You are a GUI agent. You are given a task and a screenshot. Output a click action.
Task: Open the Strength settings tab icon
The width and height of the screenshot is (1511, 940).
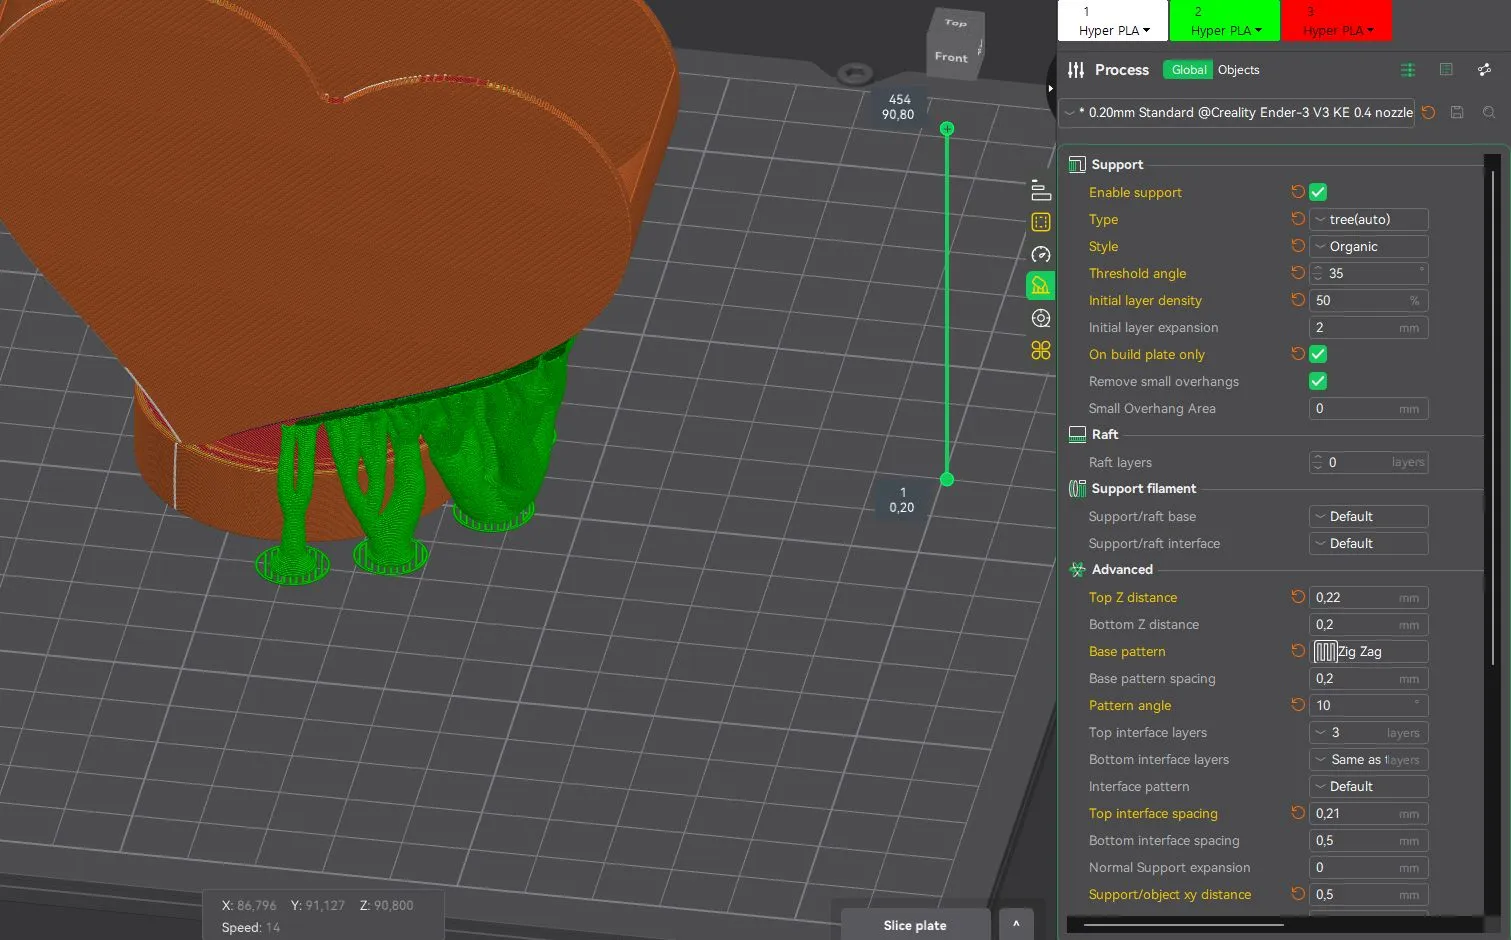1041,222
